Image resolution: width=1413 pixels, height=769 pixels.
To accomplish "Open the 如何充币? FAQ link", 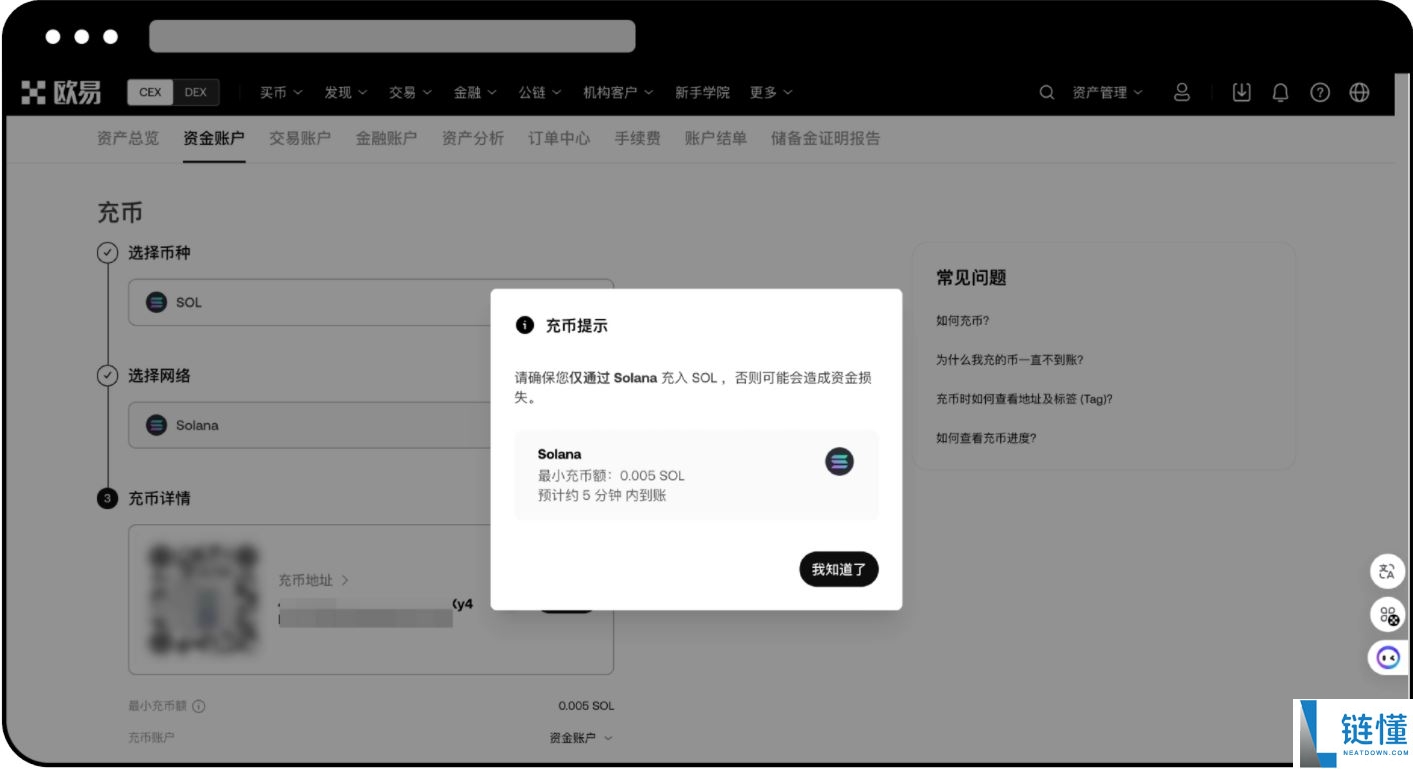I will pos(963,321).
